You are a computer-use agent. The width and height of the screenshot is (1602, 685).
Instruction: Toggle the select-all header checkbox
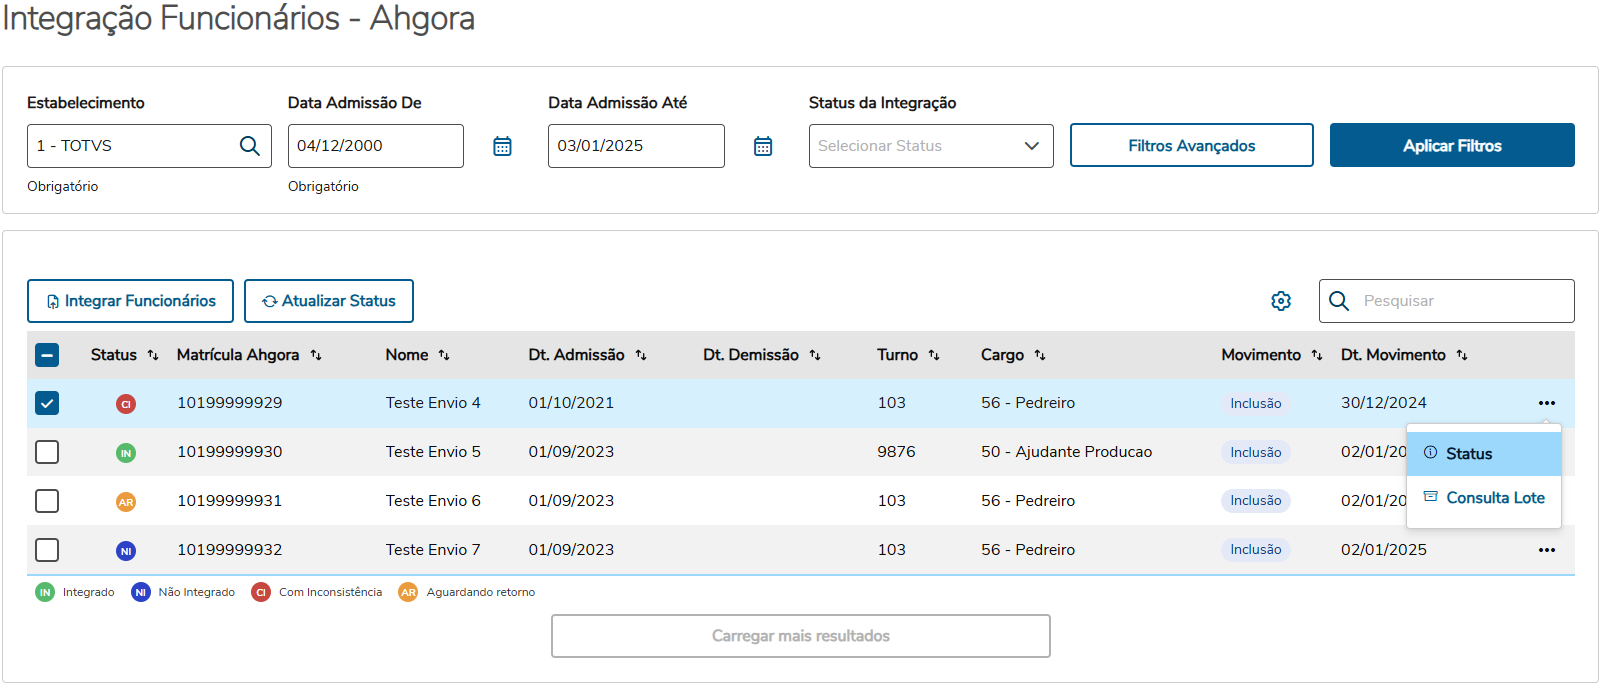click(x=47, y=355)
